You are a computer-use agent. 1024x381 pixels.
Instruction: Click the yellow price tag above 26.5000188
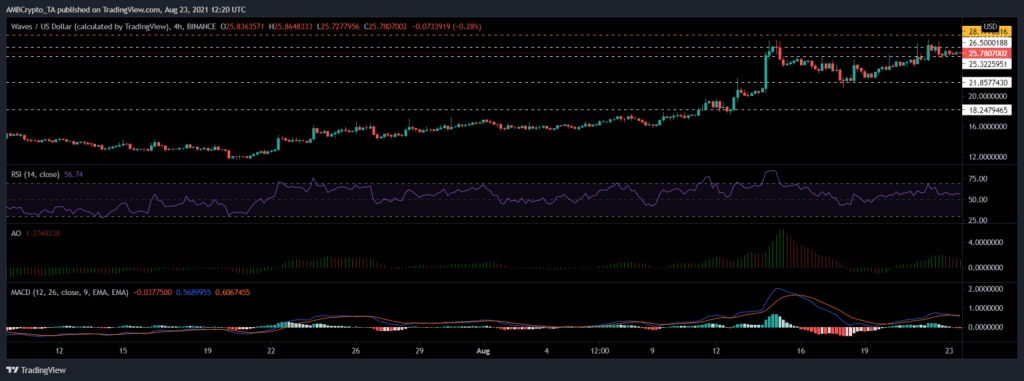[989, 32]
